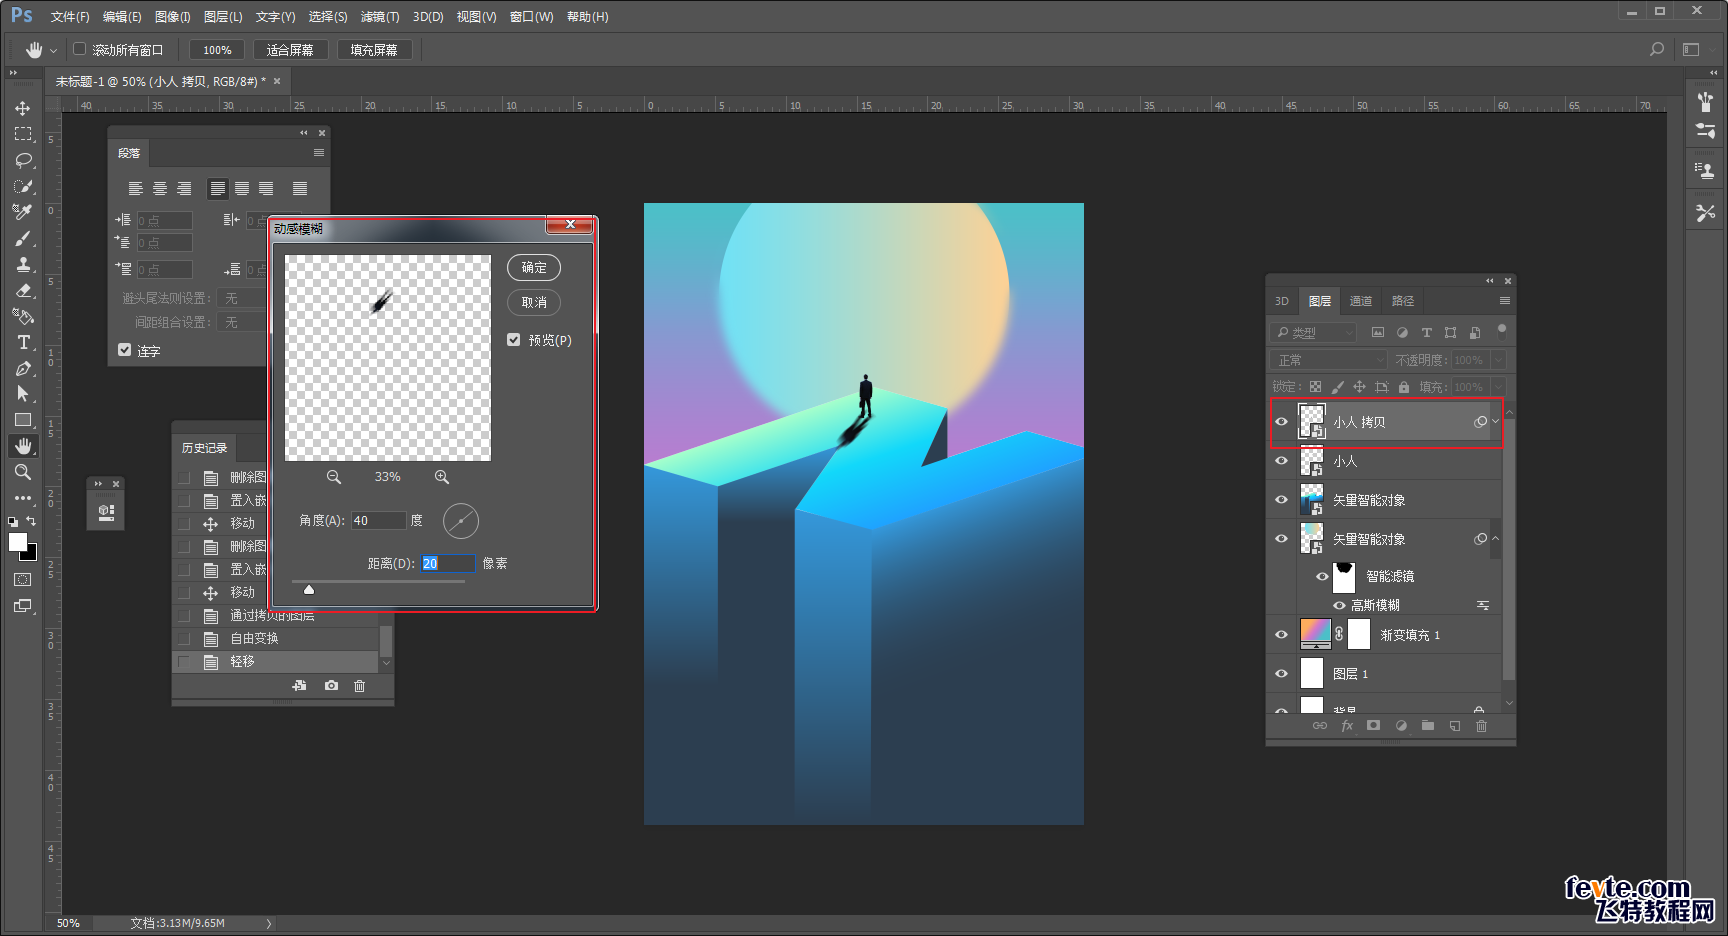The width and height of the screenshot is (1728, 936).
Task: Select the Pen tool
Action: (x=23, y=368)
